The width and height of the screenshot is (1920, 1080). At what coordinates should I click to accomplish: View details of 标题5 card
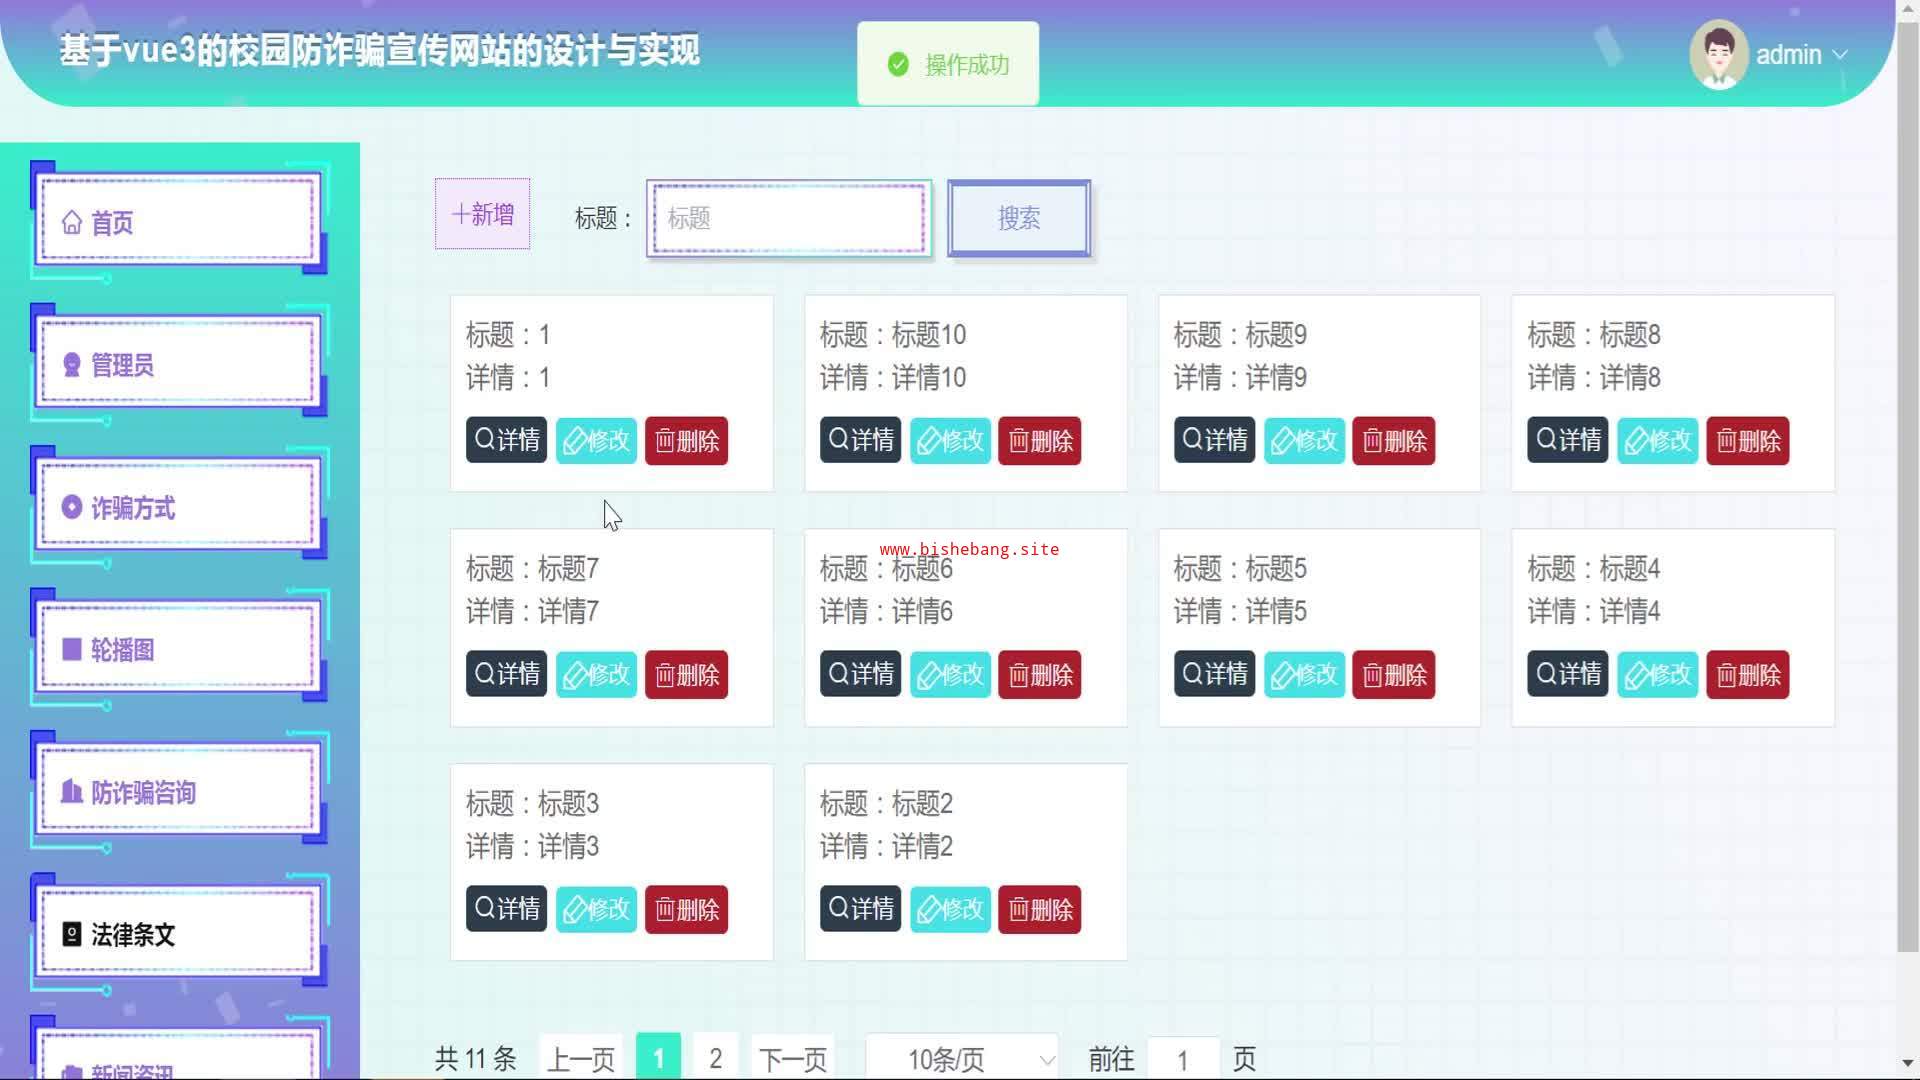click(x=1214, y=675)
